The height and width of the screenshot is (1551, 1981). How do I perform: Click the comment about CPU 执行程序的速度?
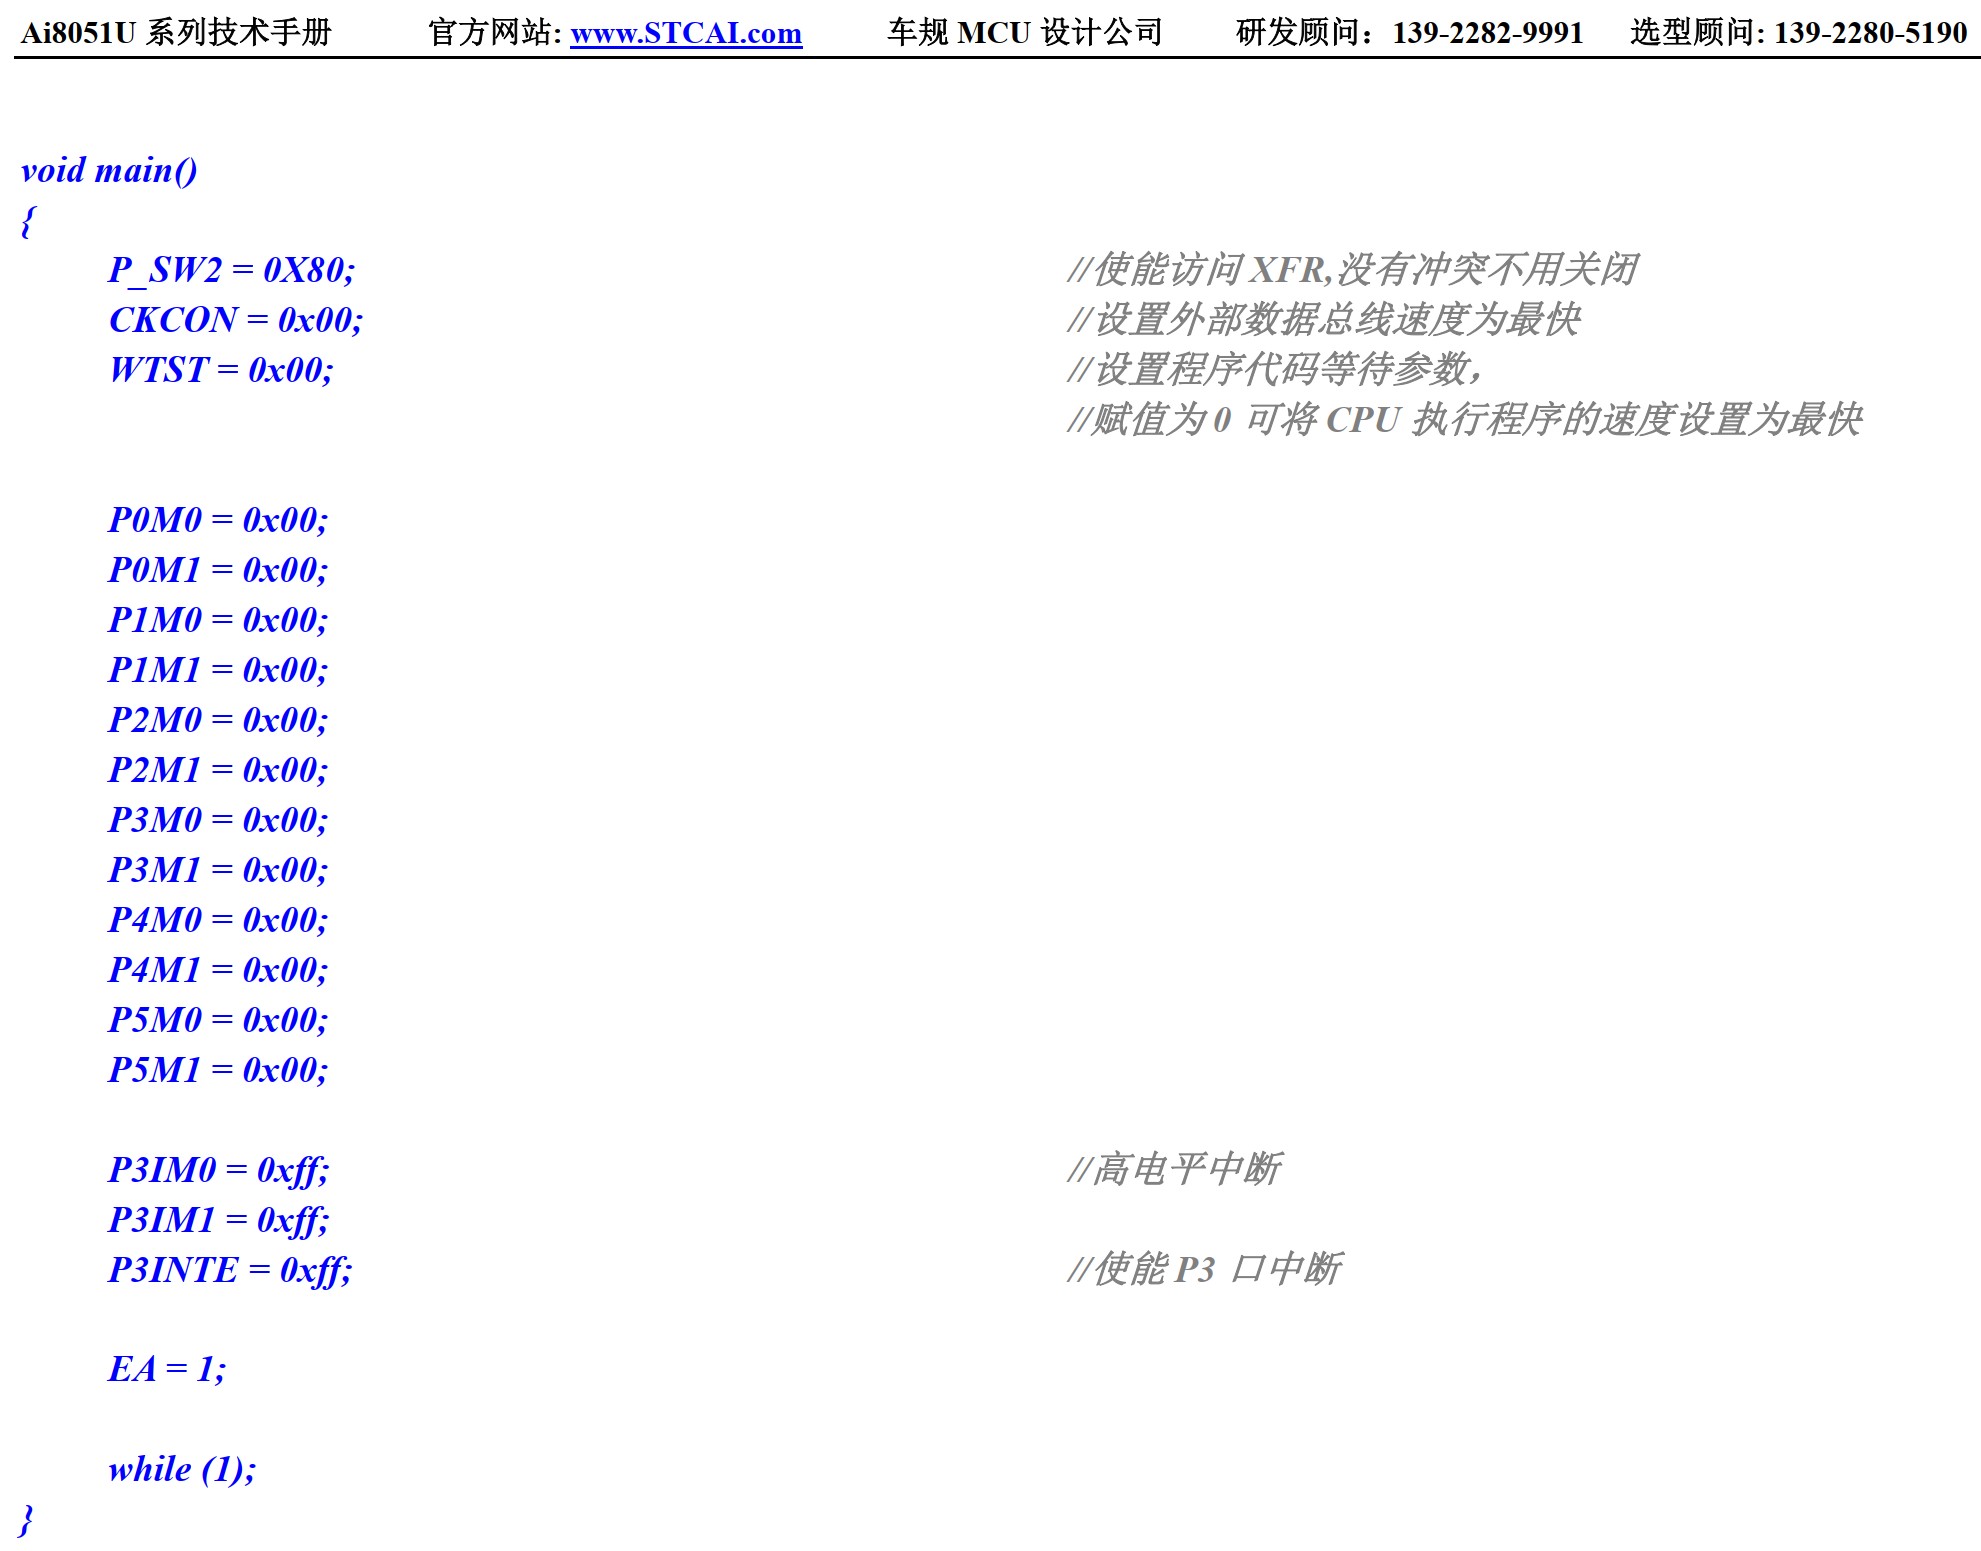pyautogui.click(x=1464, y=420)
